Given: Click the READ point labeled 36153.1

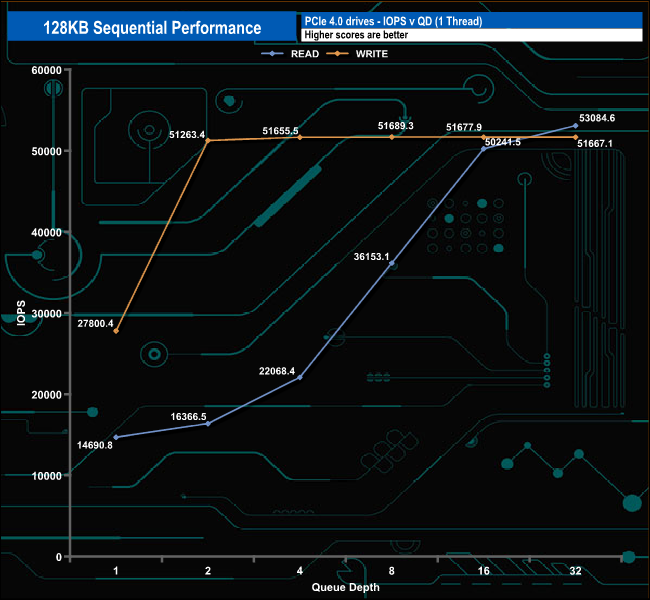Looking at the screenshot, I should 392,263.
